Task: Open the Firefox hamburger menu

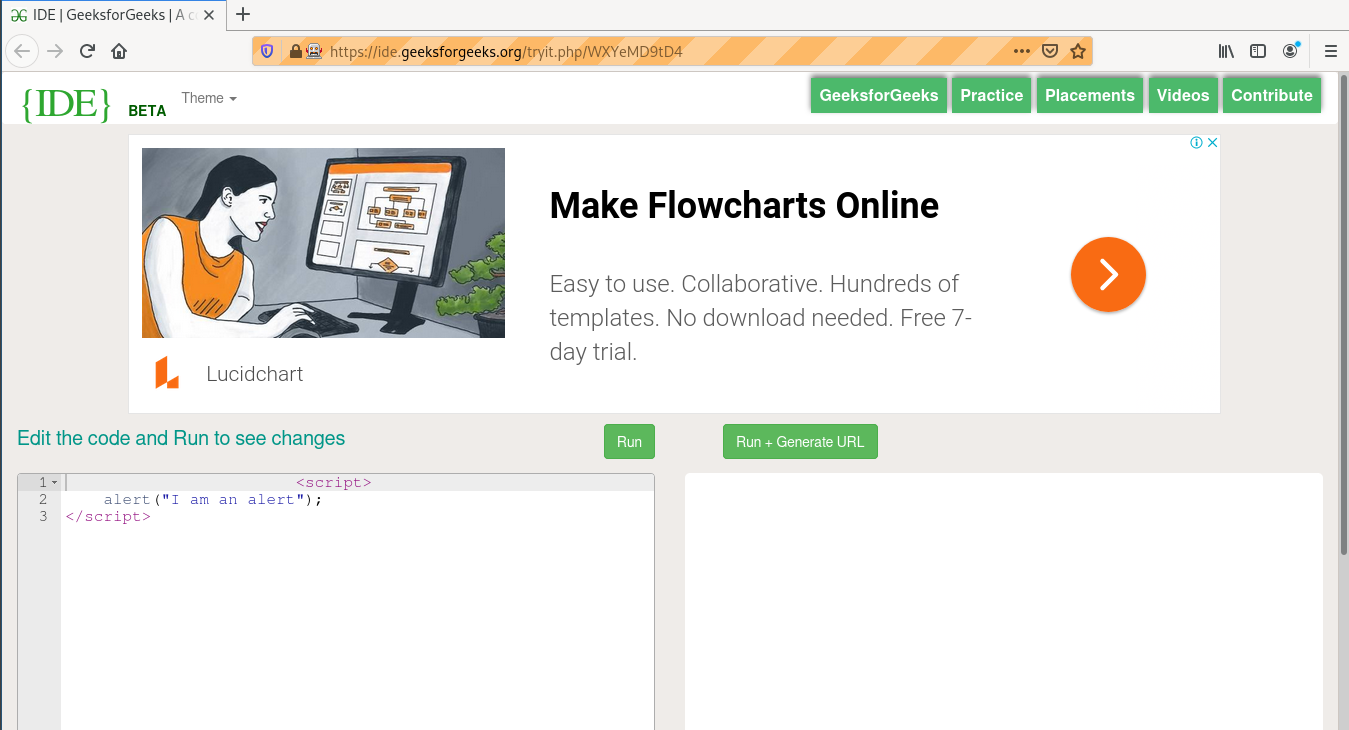Action: coord(1330,51)
